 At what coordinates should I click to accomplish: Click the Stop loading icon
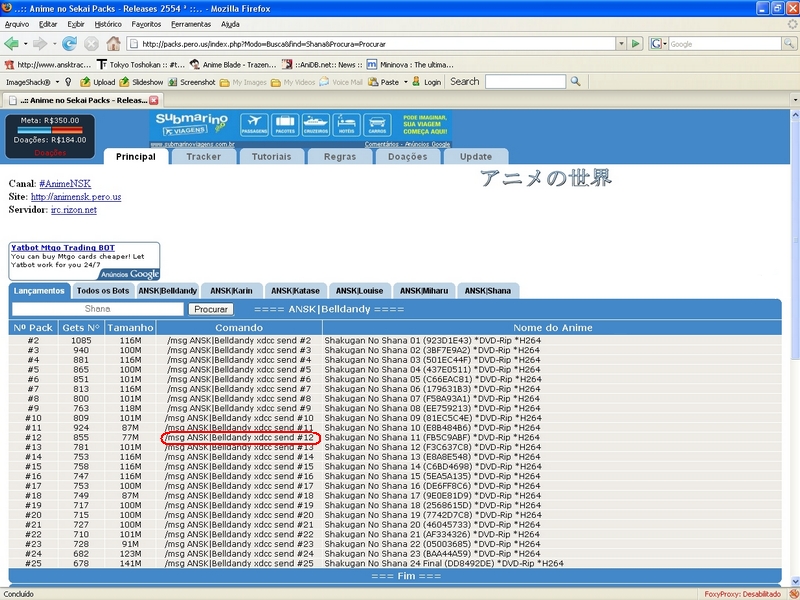91,44
